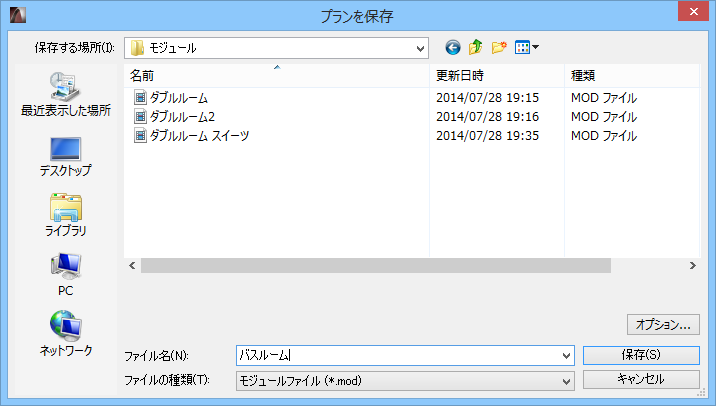
Task: Select the ダブルルーム スイーツ file icon
Action: 140,136
